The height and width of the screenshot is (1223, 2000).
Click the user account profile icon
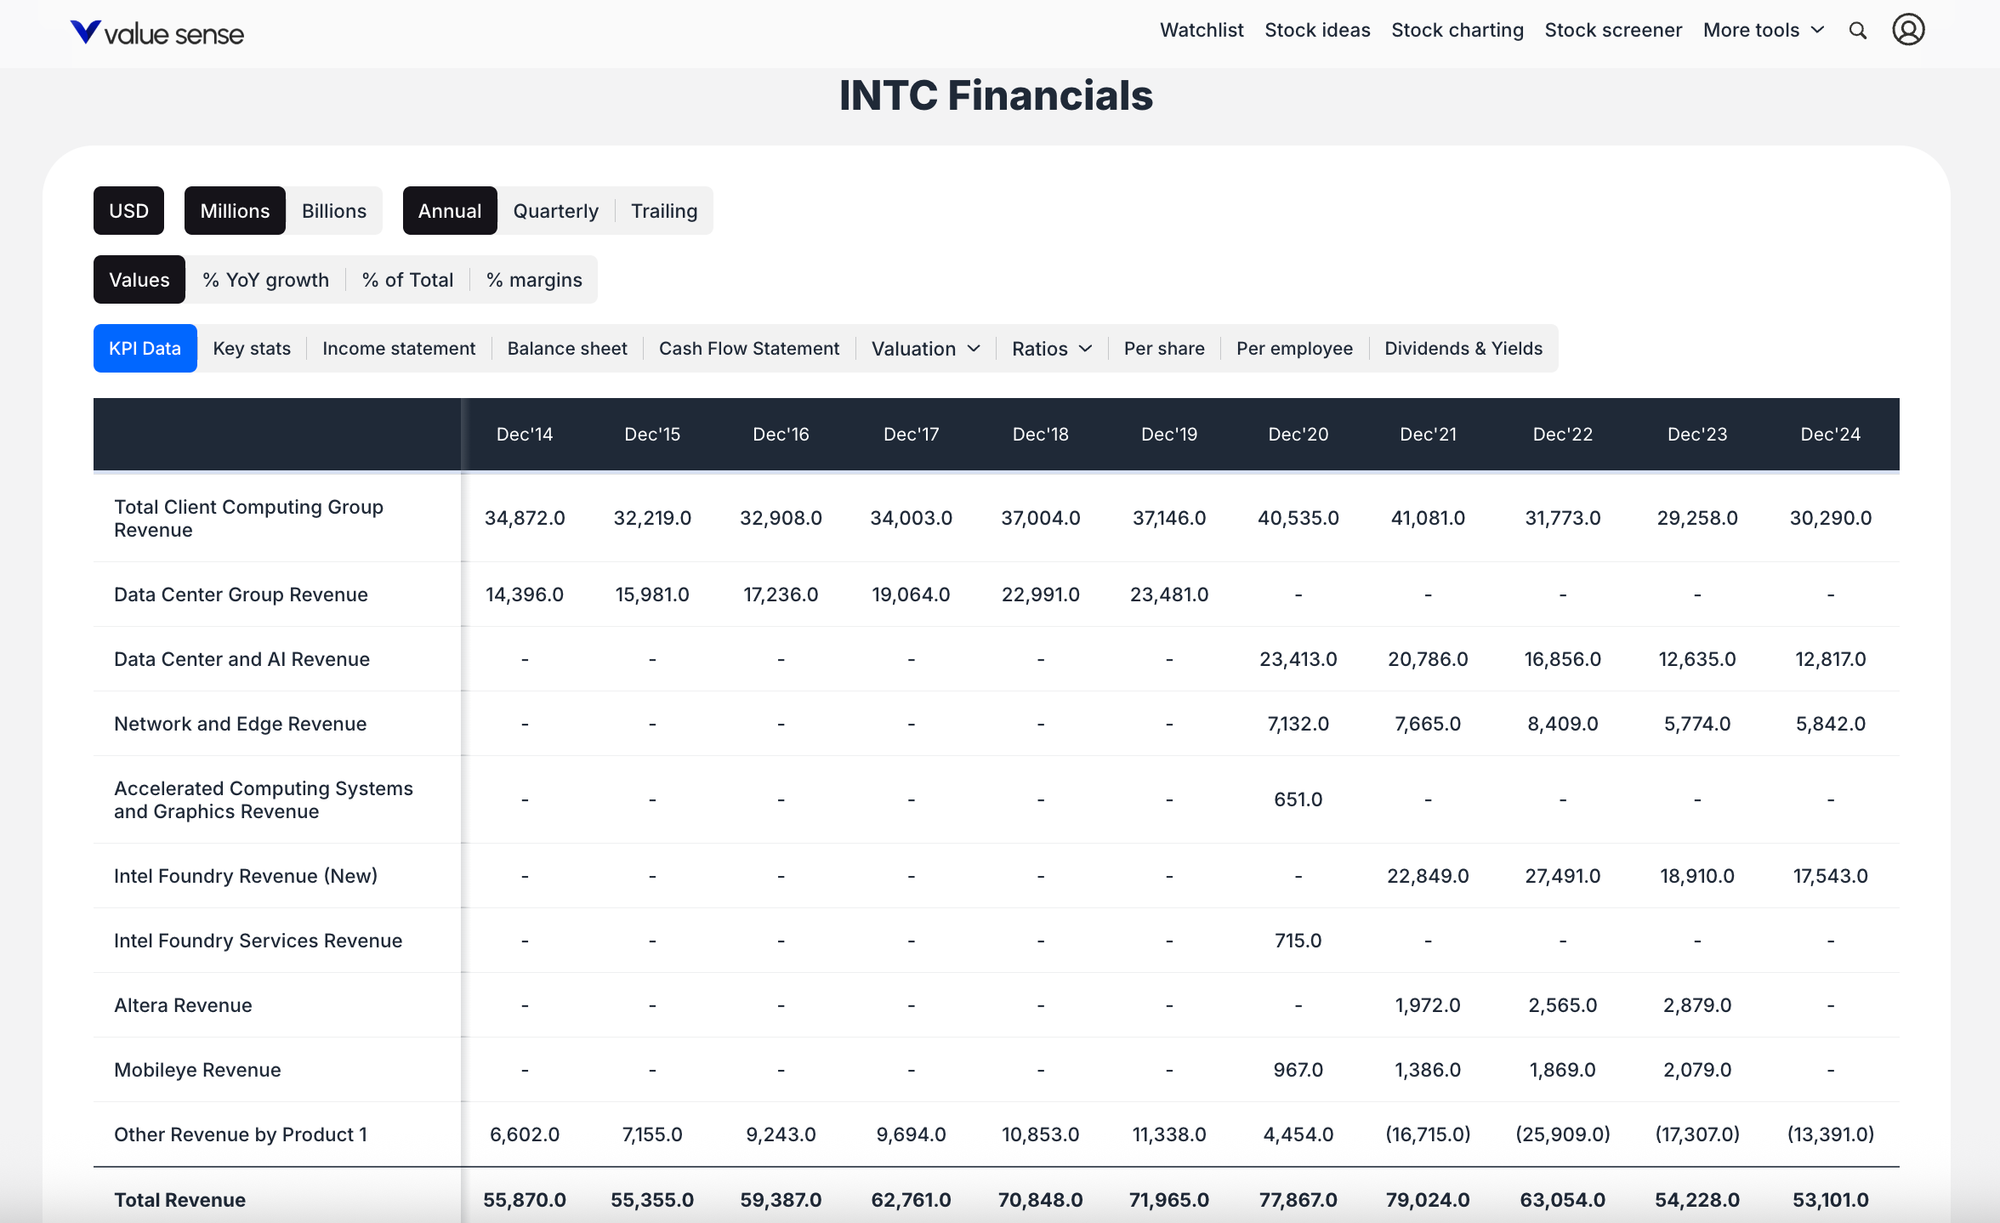pos(1908,30)
